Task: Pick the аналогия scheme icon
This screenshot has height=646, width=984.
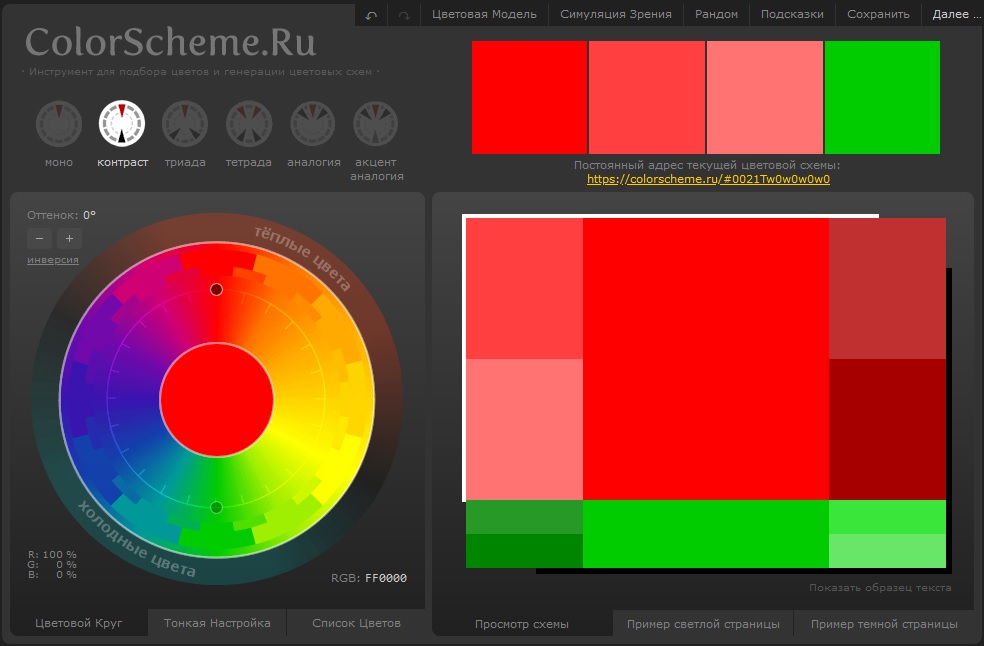Action: (x=313, y=124)
